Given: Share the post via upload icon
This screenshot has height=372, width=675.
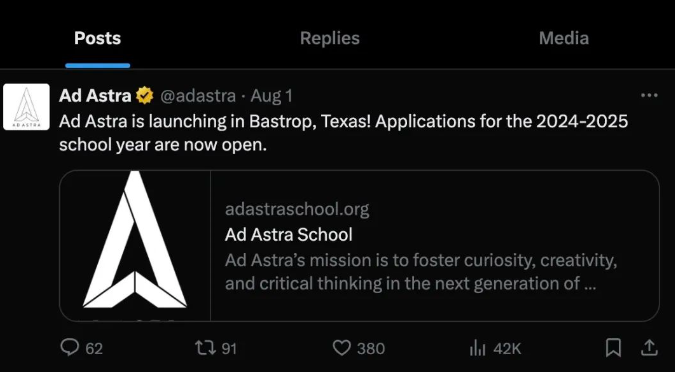Looking at the screenshot, I should [649, 347].
